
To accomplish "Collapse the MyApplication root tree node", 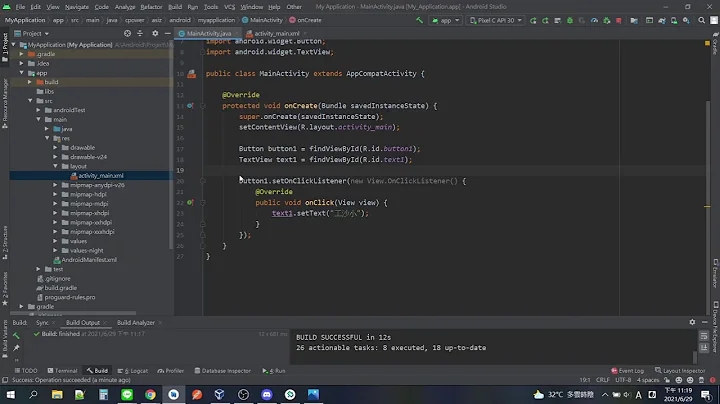I will (13, 45).
